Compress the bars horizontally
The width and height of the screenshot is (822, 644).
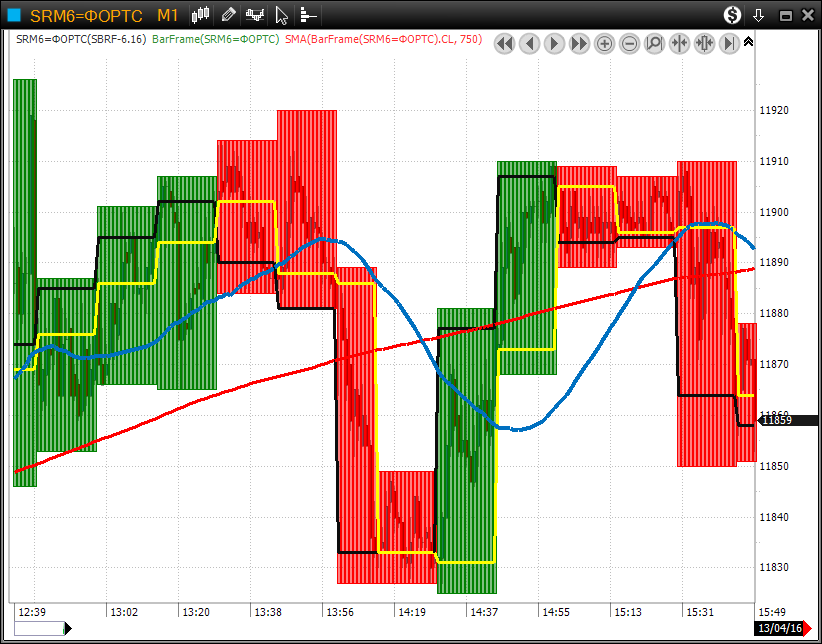coord(679,43)
